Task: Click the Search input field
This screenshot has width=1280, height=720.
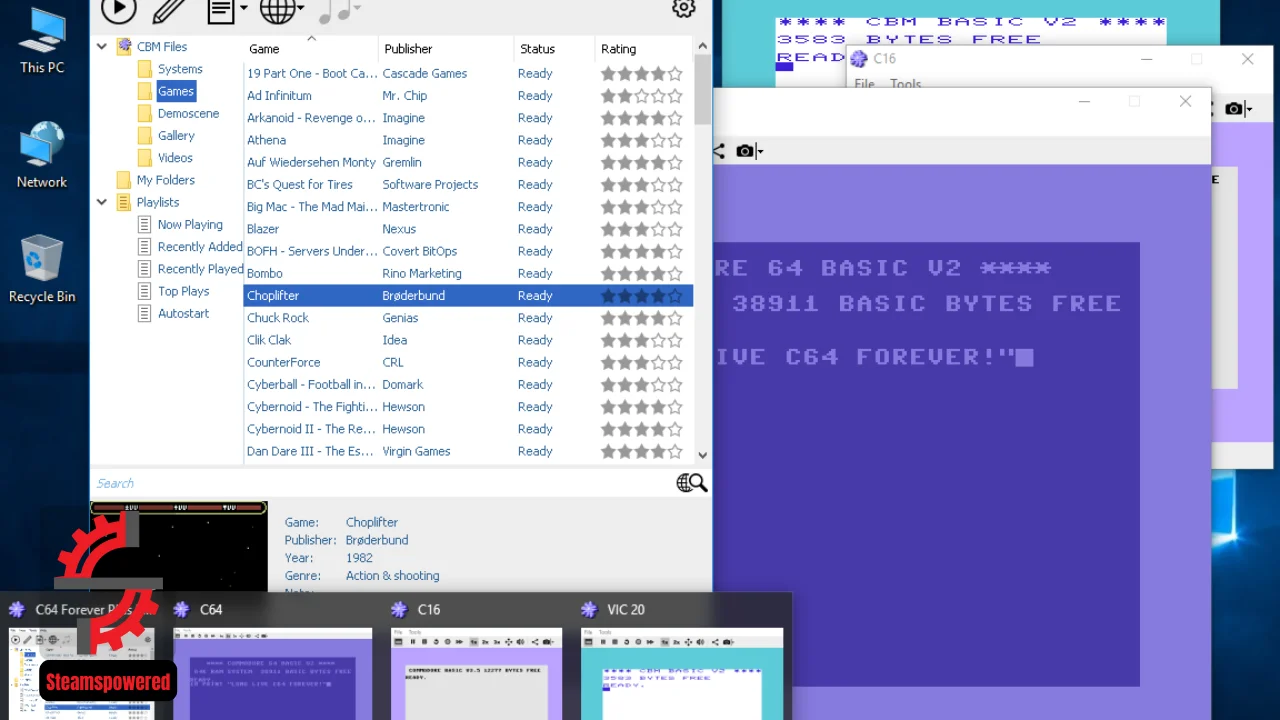Action: point(382,483)
